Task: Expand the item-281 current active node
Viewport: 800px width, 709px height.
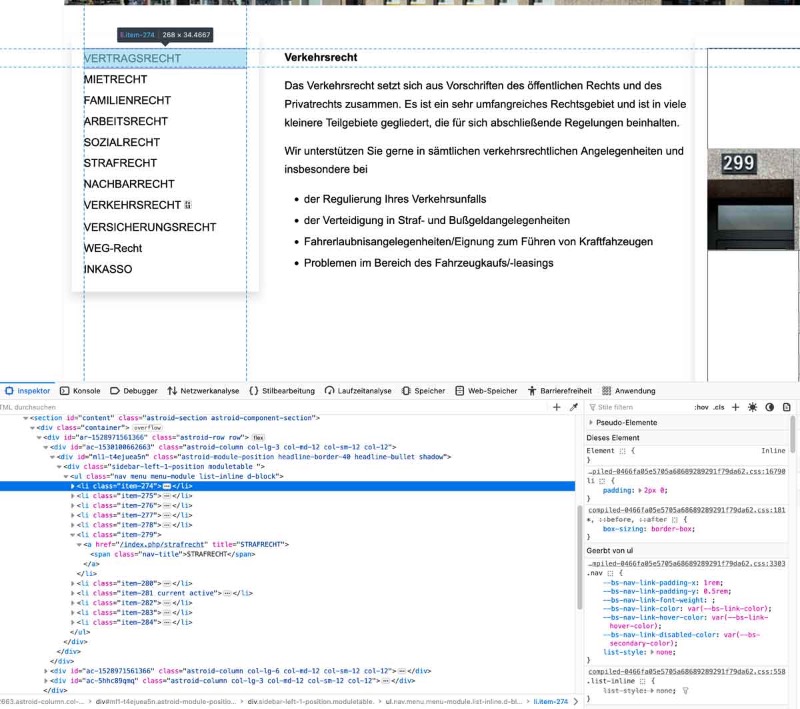Action: click(x=72, y=593)
